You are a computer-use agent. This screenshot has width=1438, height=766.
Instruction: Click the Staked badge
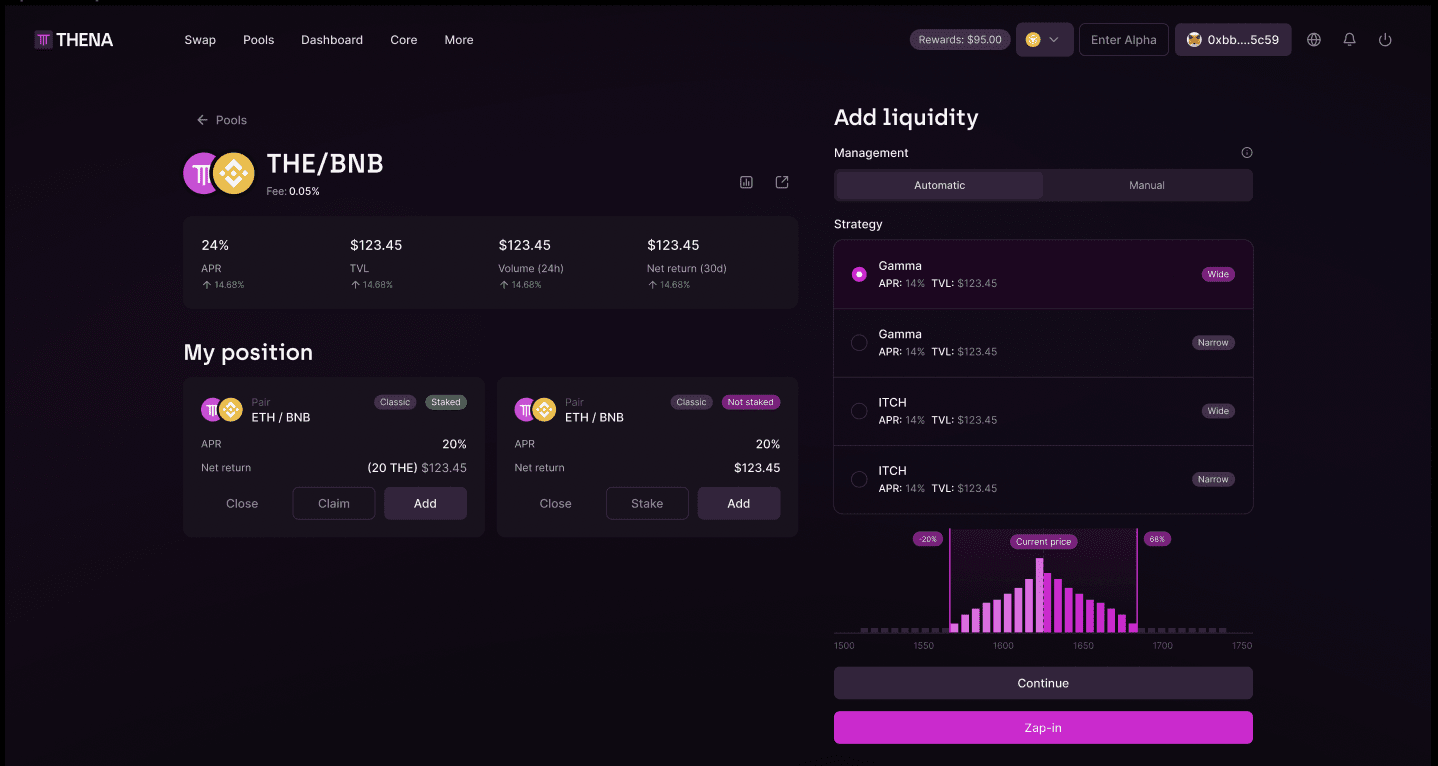click(446, 402)
